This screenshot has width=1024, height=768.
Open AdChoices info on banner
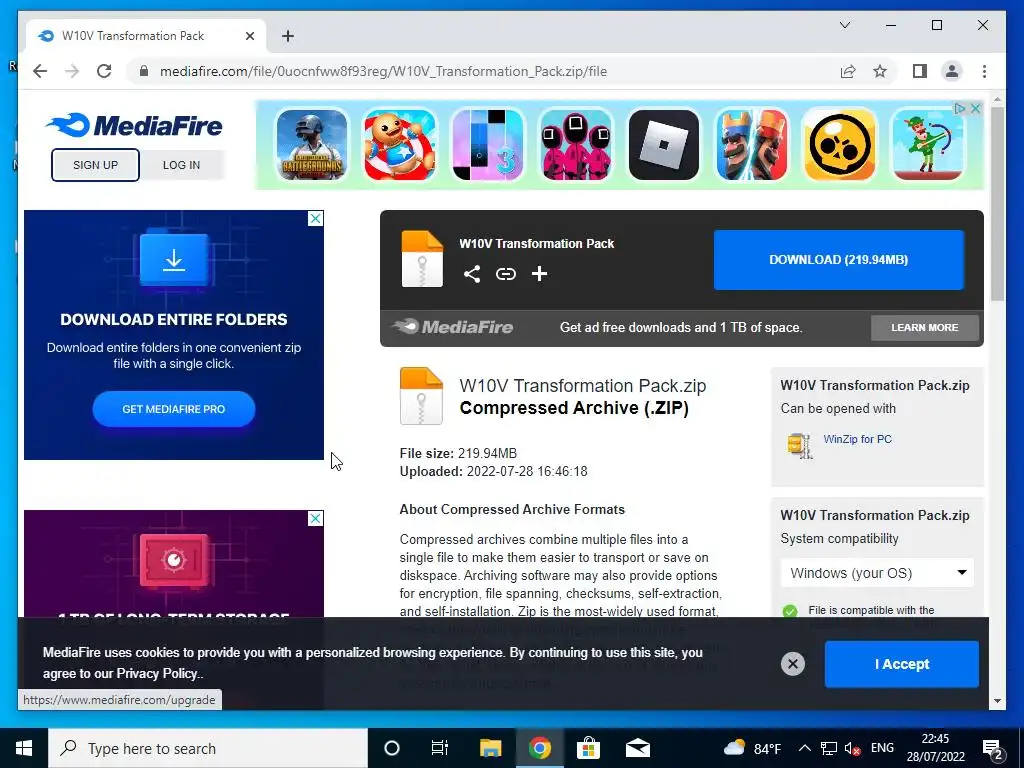[960, 108]
